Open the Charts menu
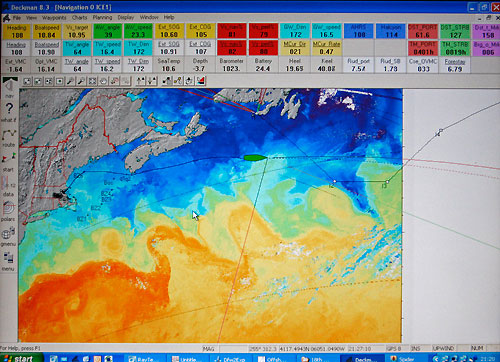The height and width of the screenshot is (362, 500). [x=79, y=18]
